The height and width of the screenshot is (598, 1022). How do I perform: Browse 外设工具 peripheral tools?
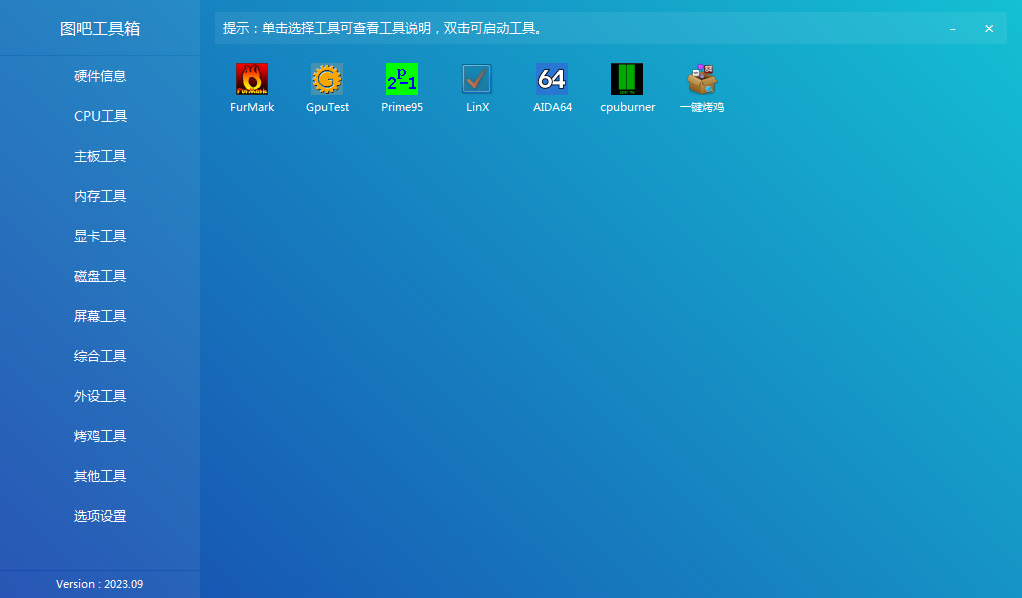pos(100,396)
